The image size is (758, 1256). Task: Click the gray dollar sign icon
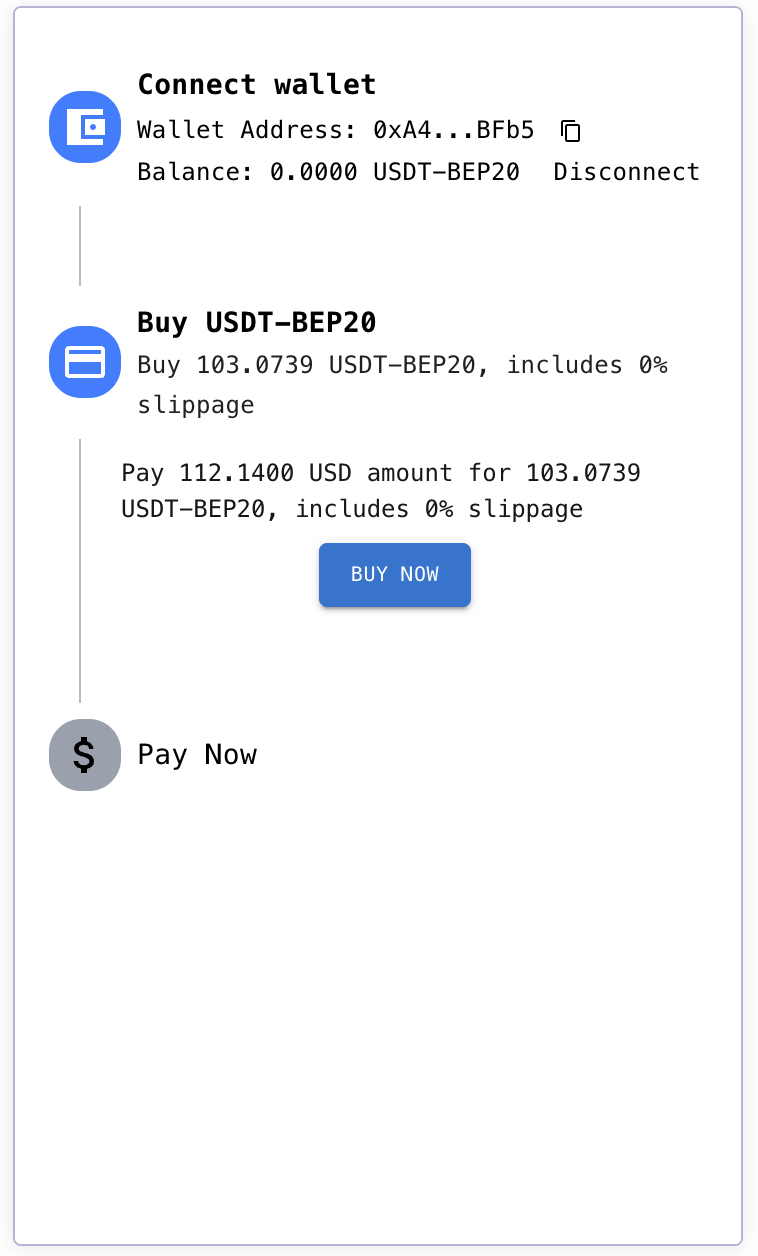[x=85, y=755]
